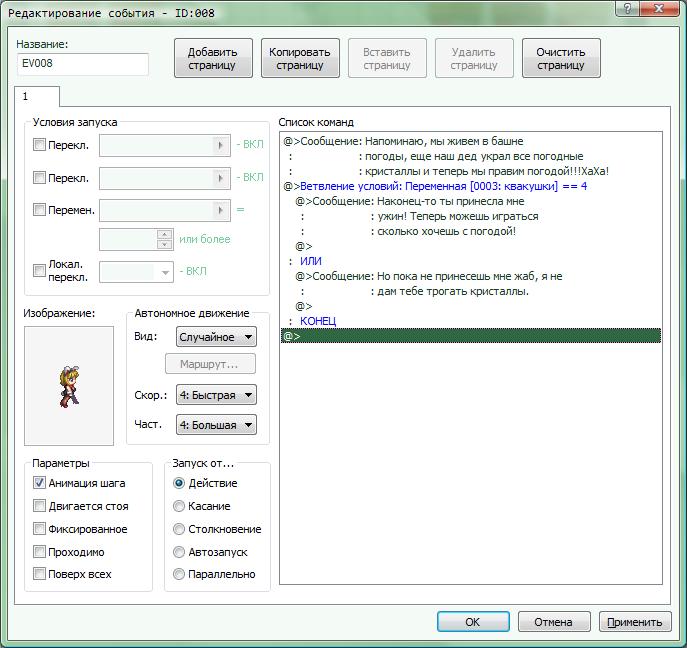Check the Проходимо option
This screenshot has height=648, width=687.
pos(40,552)
